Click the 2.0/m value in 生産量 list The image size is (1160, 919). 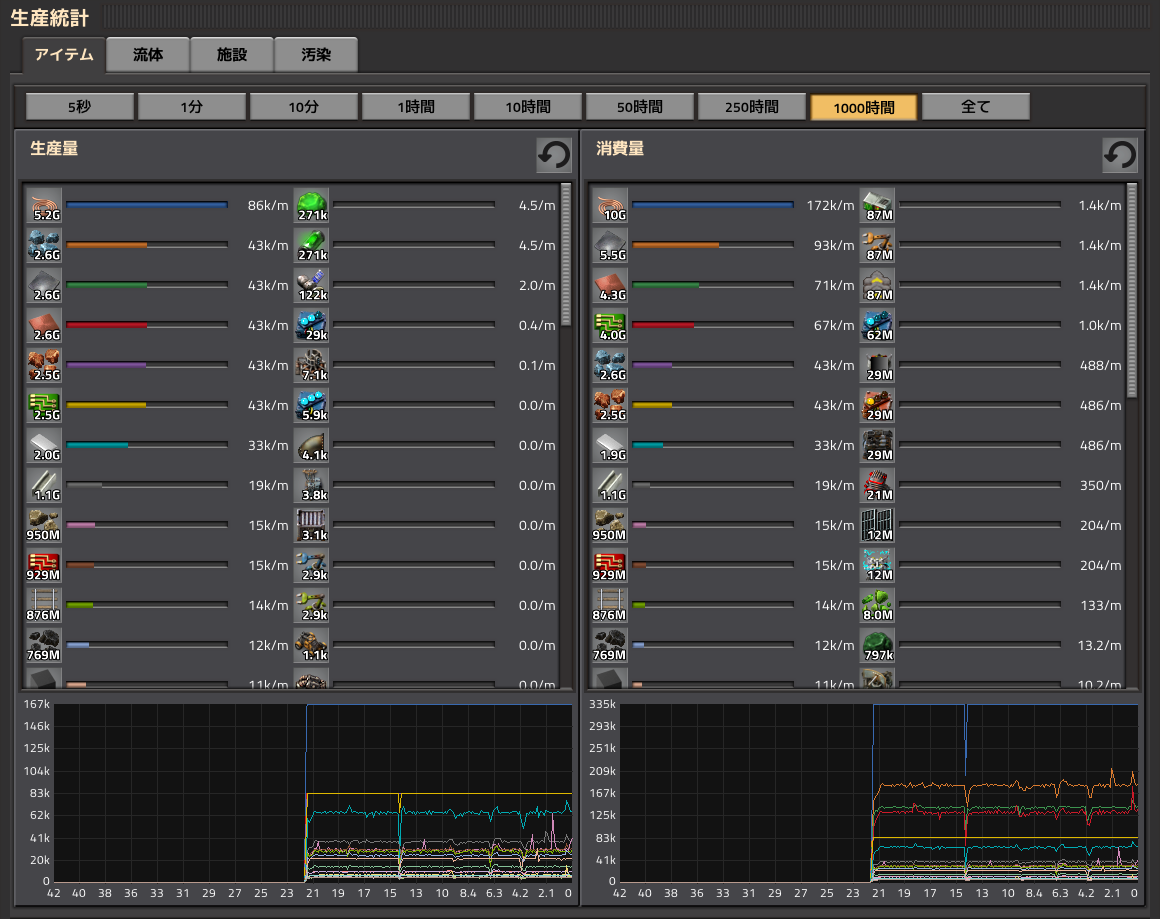click(x=537, y=285)
